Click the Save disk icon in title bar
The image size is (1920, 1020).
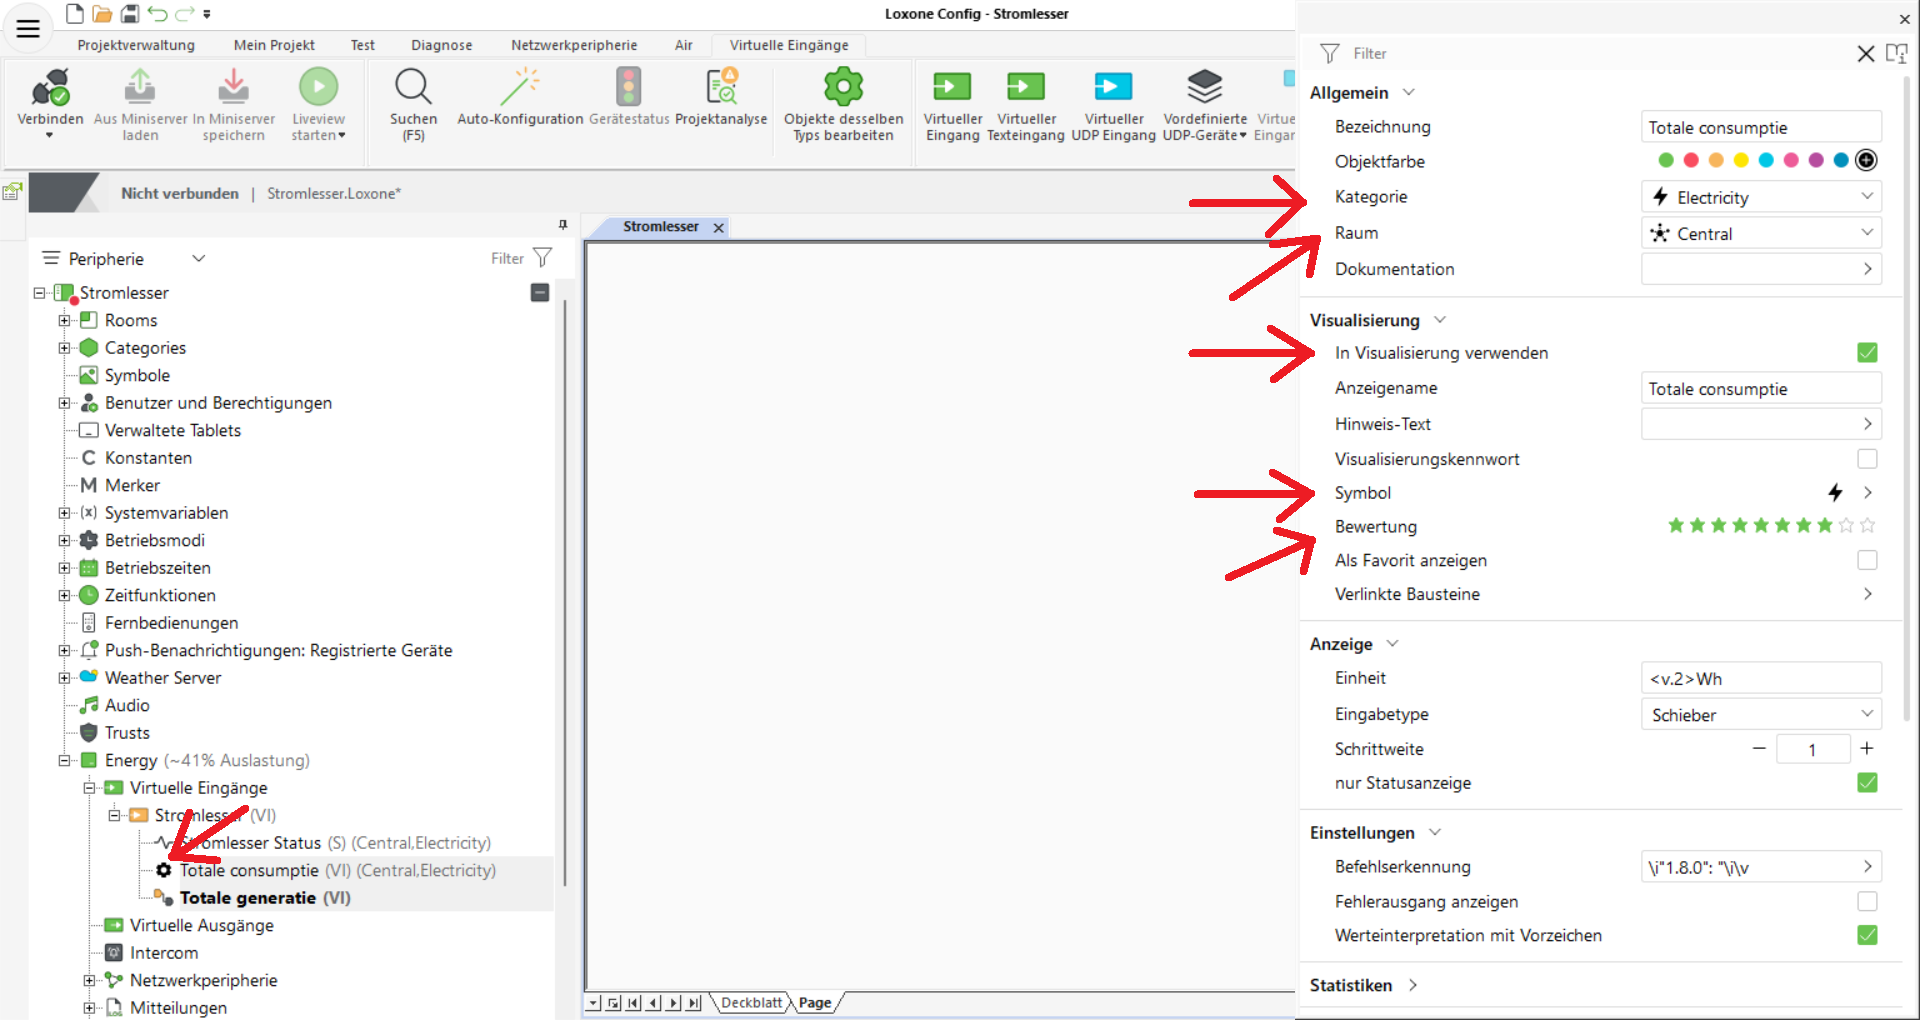(x=130, y=14)
